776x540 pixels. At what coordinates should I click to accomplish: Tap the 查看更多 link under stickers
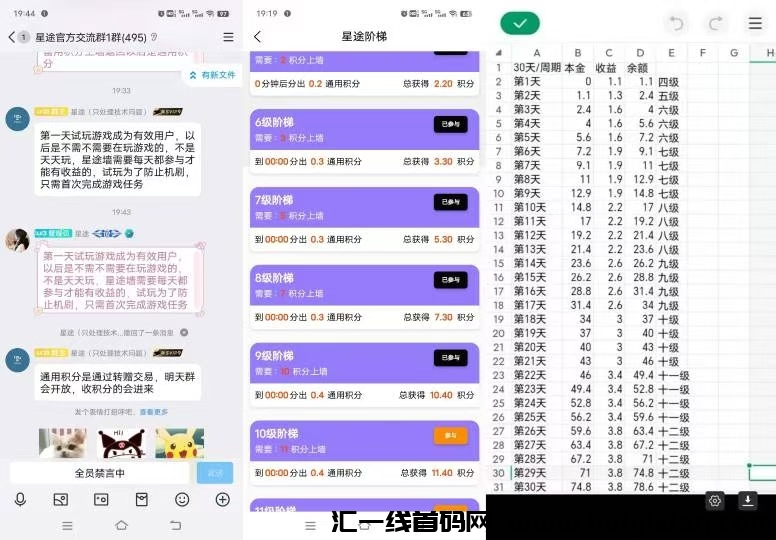tap(153, 412)
